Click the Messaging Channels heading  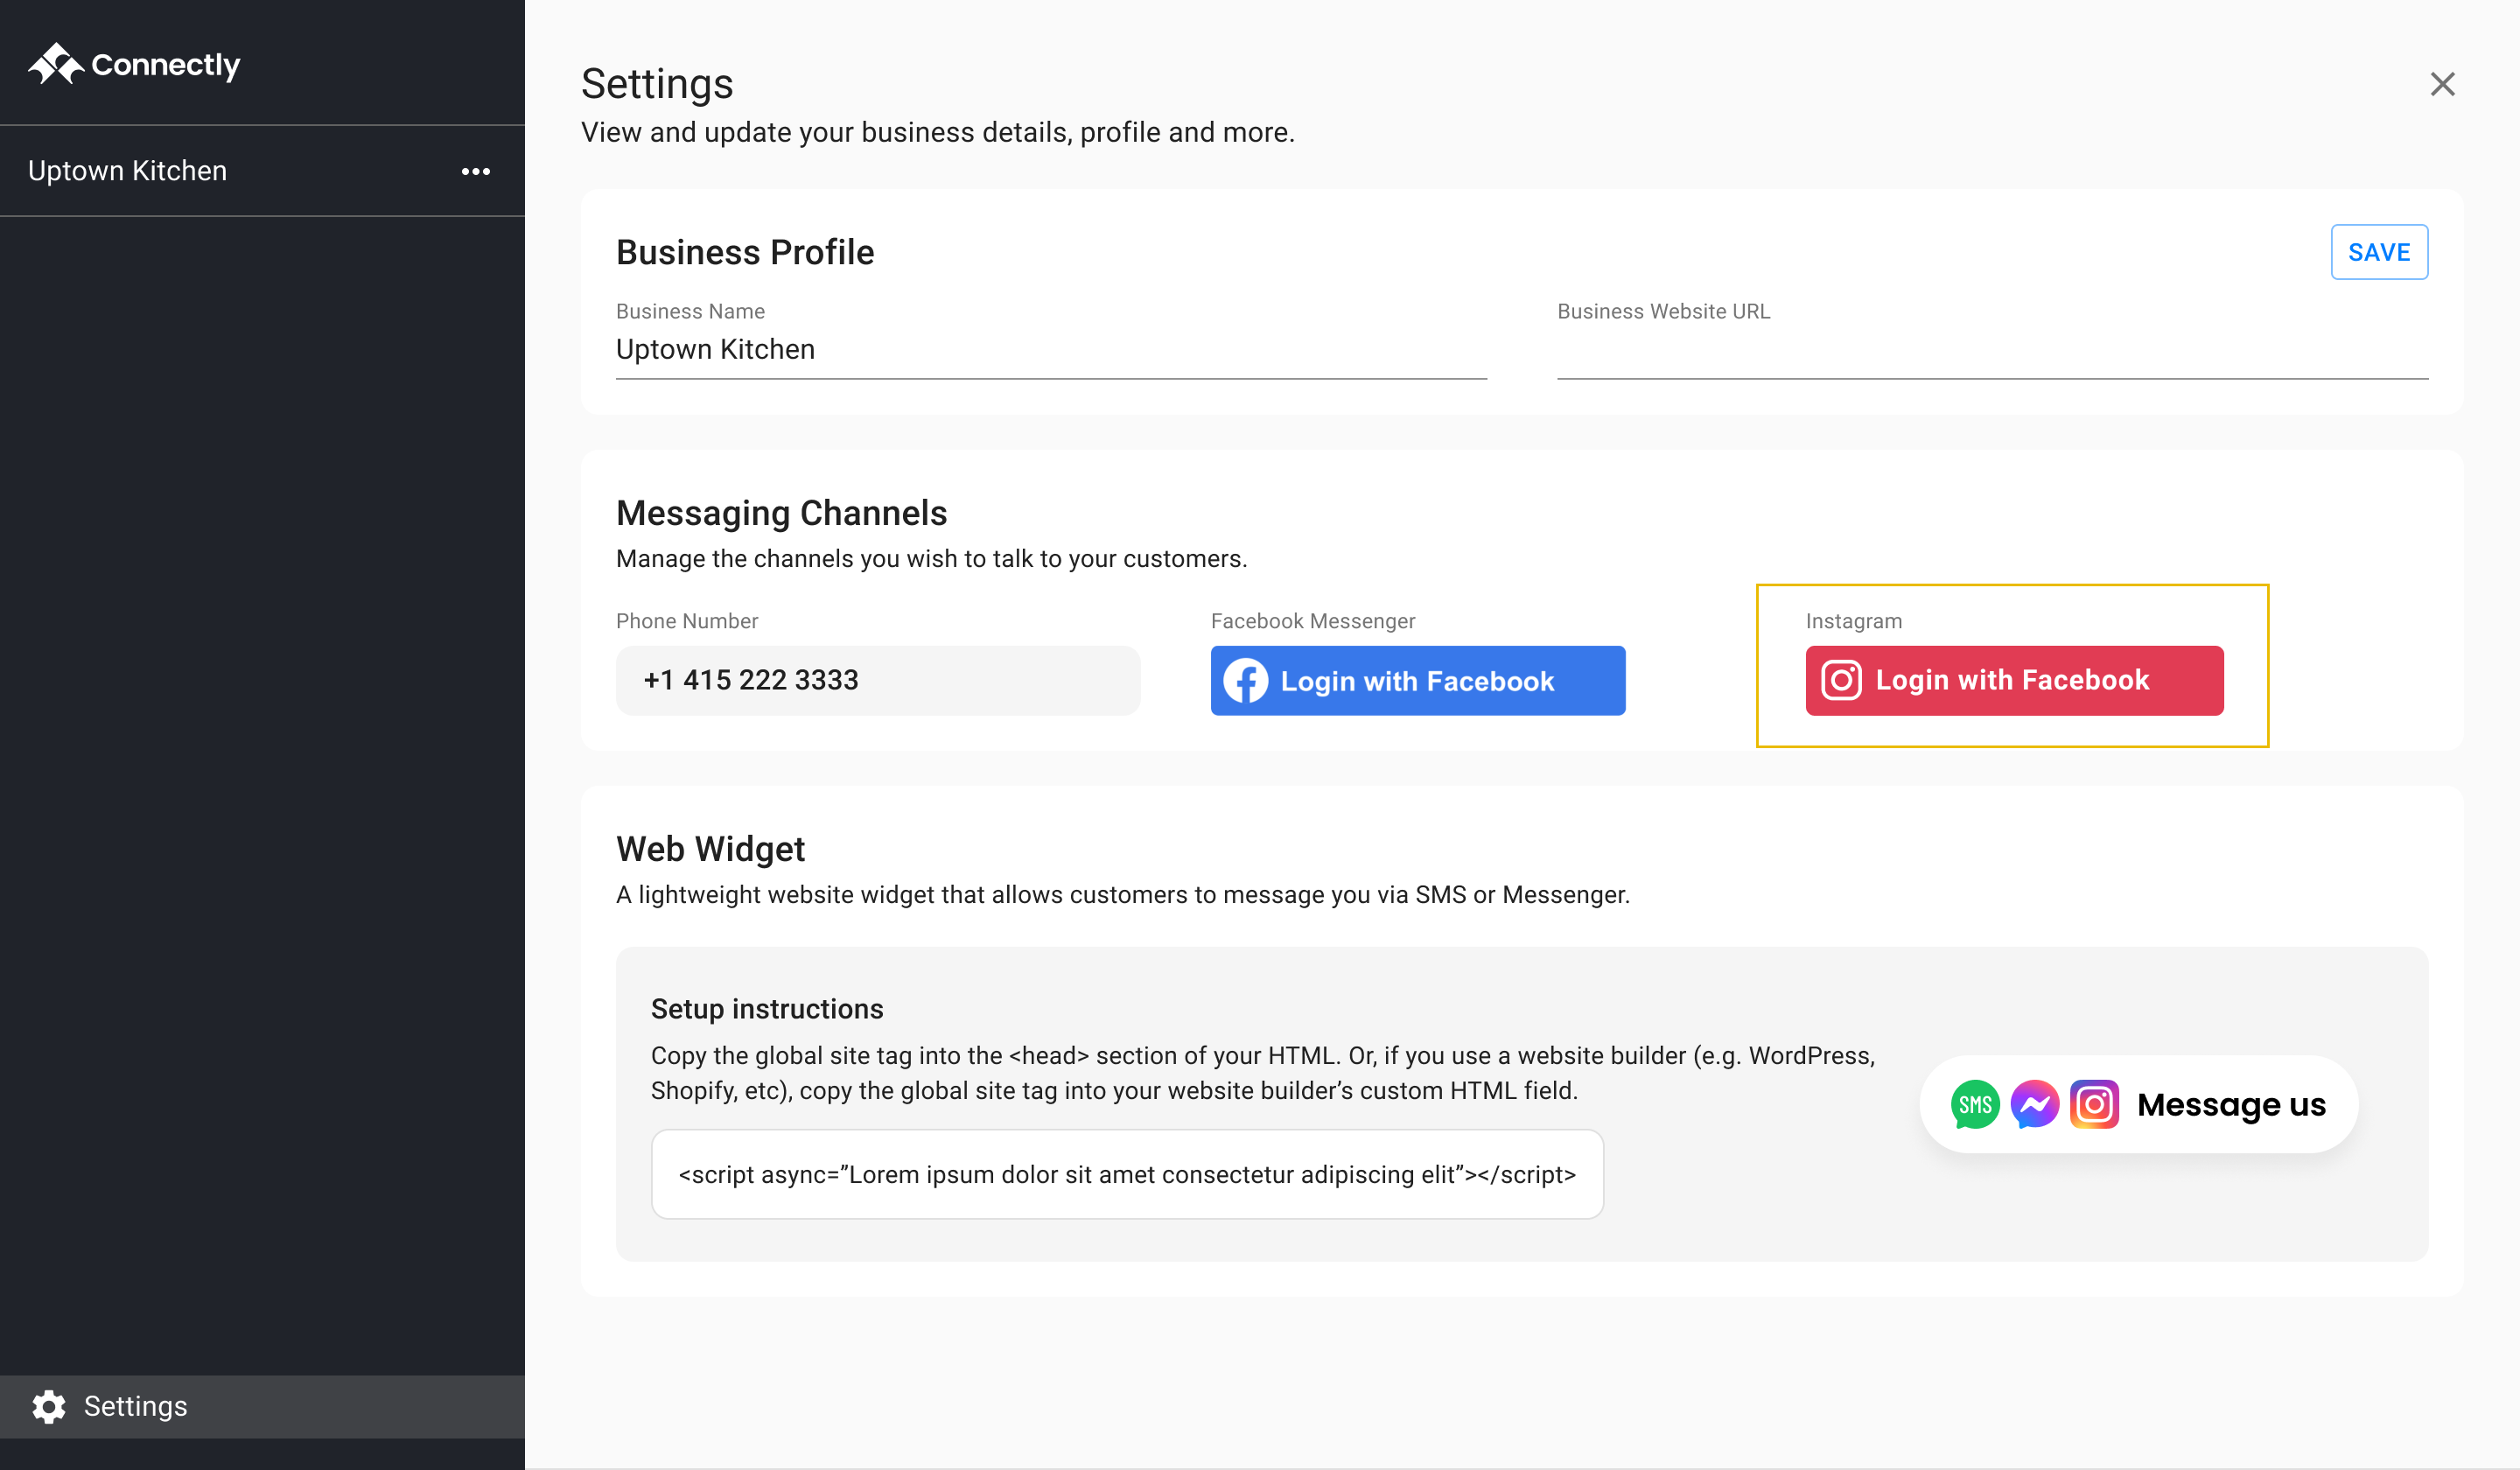pyautogui.click(x=781, y=513)
